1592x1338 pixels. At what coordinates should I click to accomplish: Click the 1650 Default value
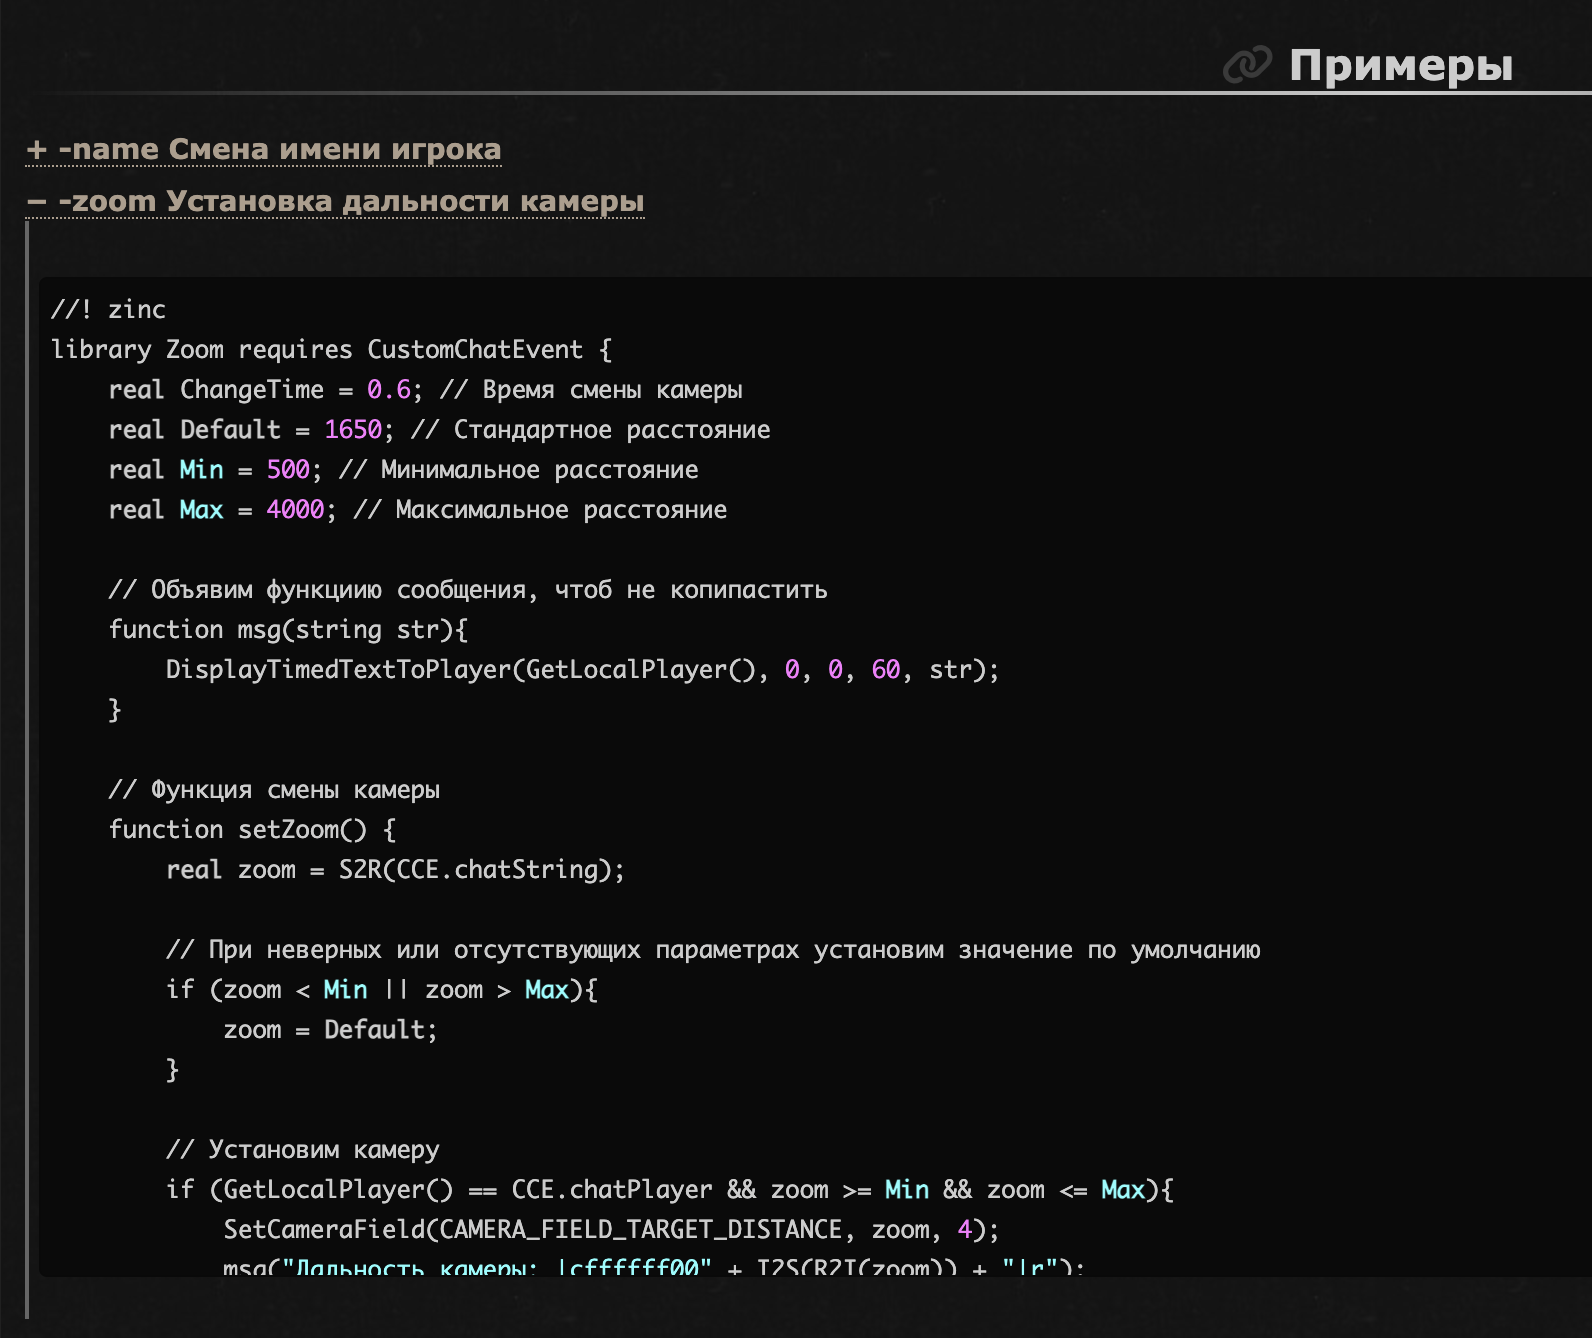tap(353, 430)
